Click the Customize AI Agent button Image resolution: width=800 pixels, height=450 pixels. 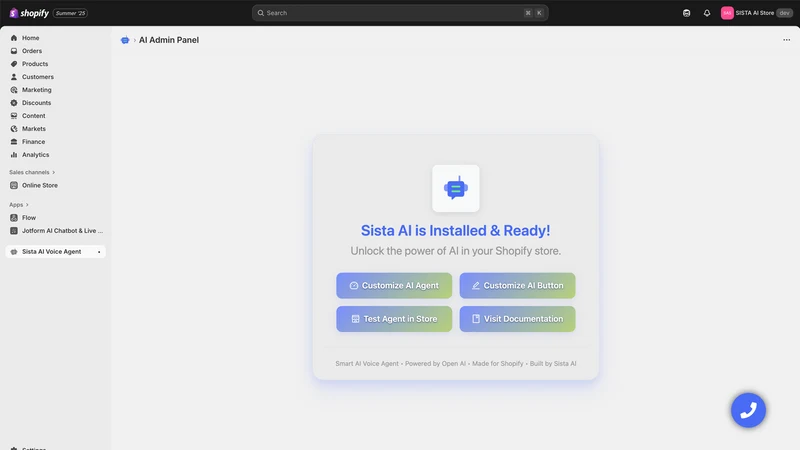click(x=394, y=286)
